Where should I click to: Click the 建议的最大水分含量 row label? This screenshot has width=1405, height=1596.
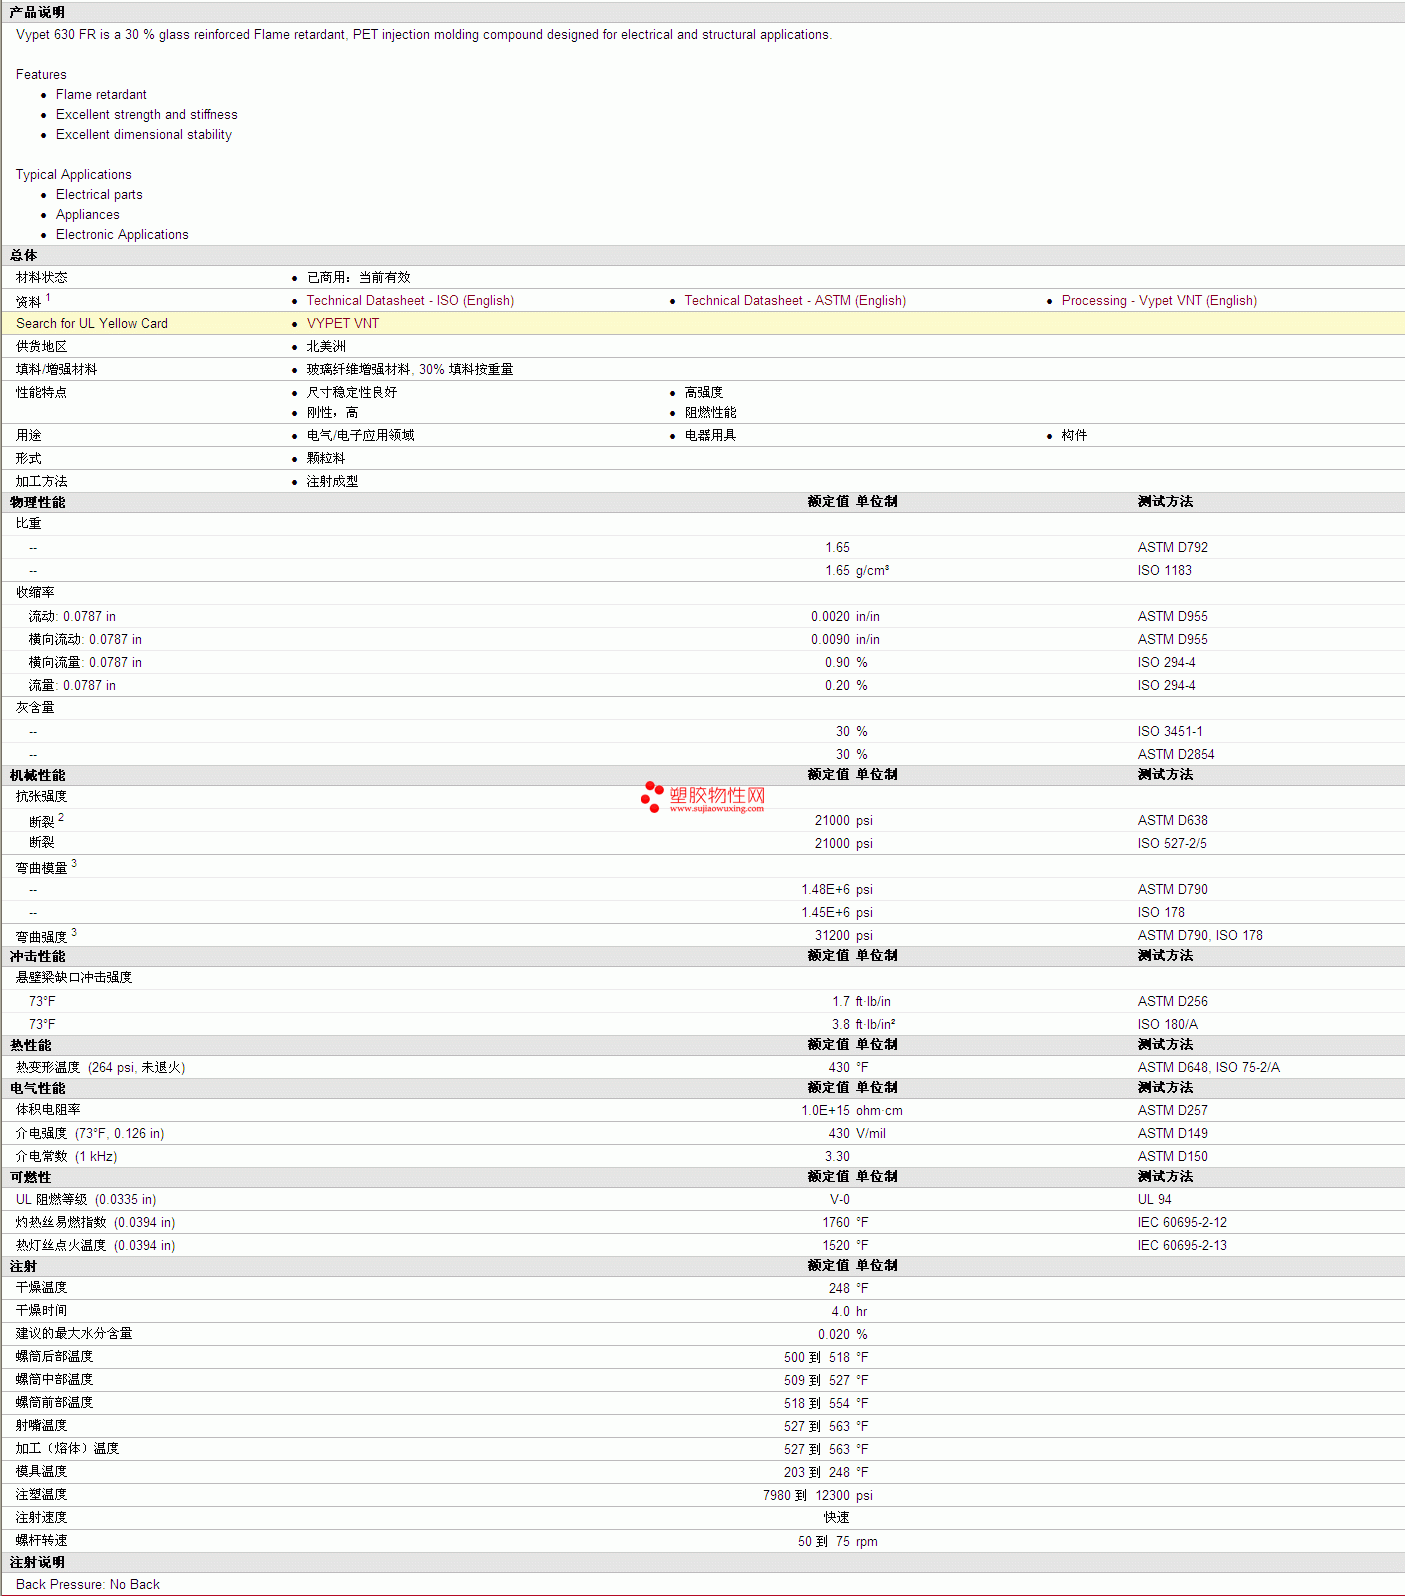click(x=74, y=1334)
